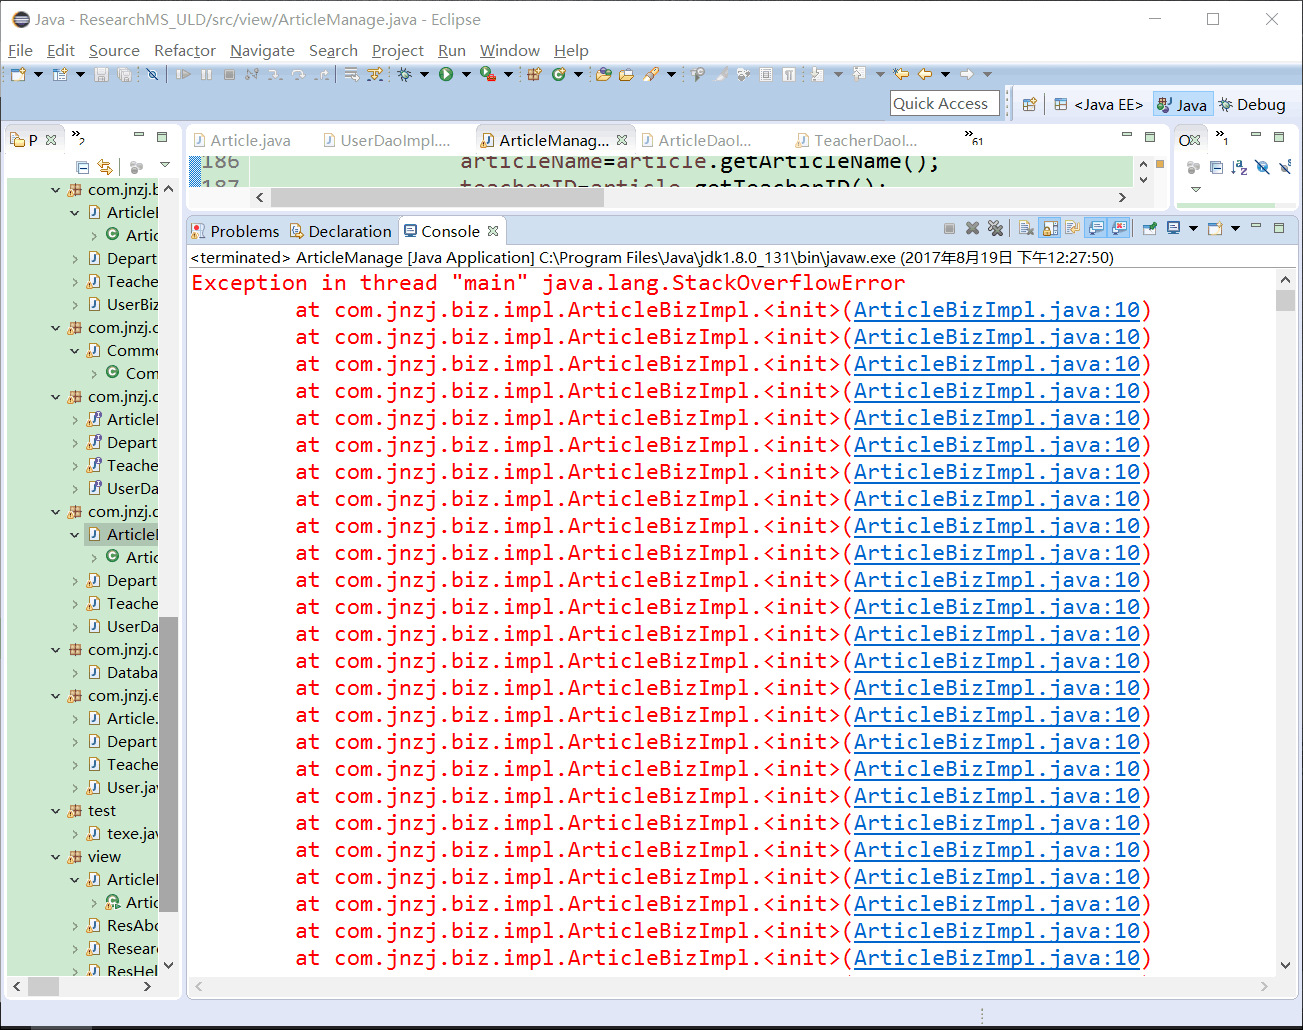Toggle Show Console on standard output change
The height and width of the screenshot is (1030, 1303).
coord(1096,228)
